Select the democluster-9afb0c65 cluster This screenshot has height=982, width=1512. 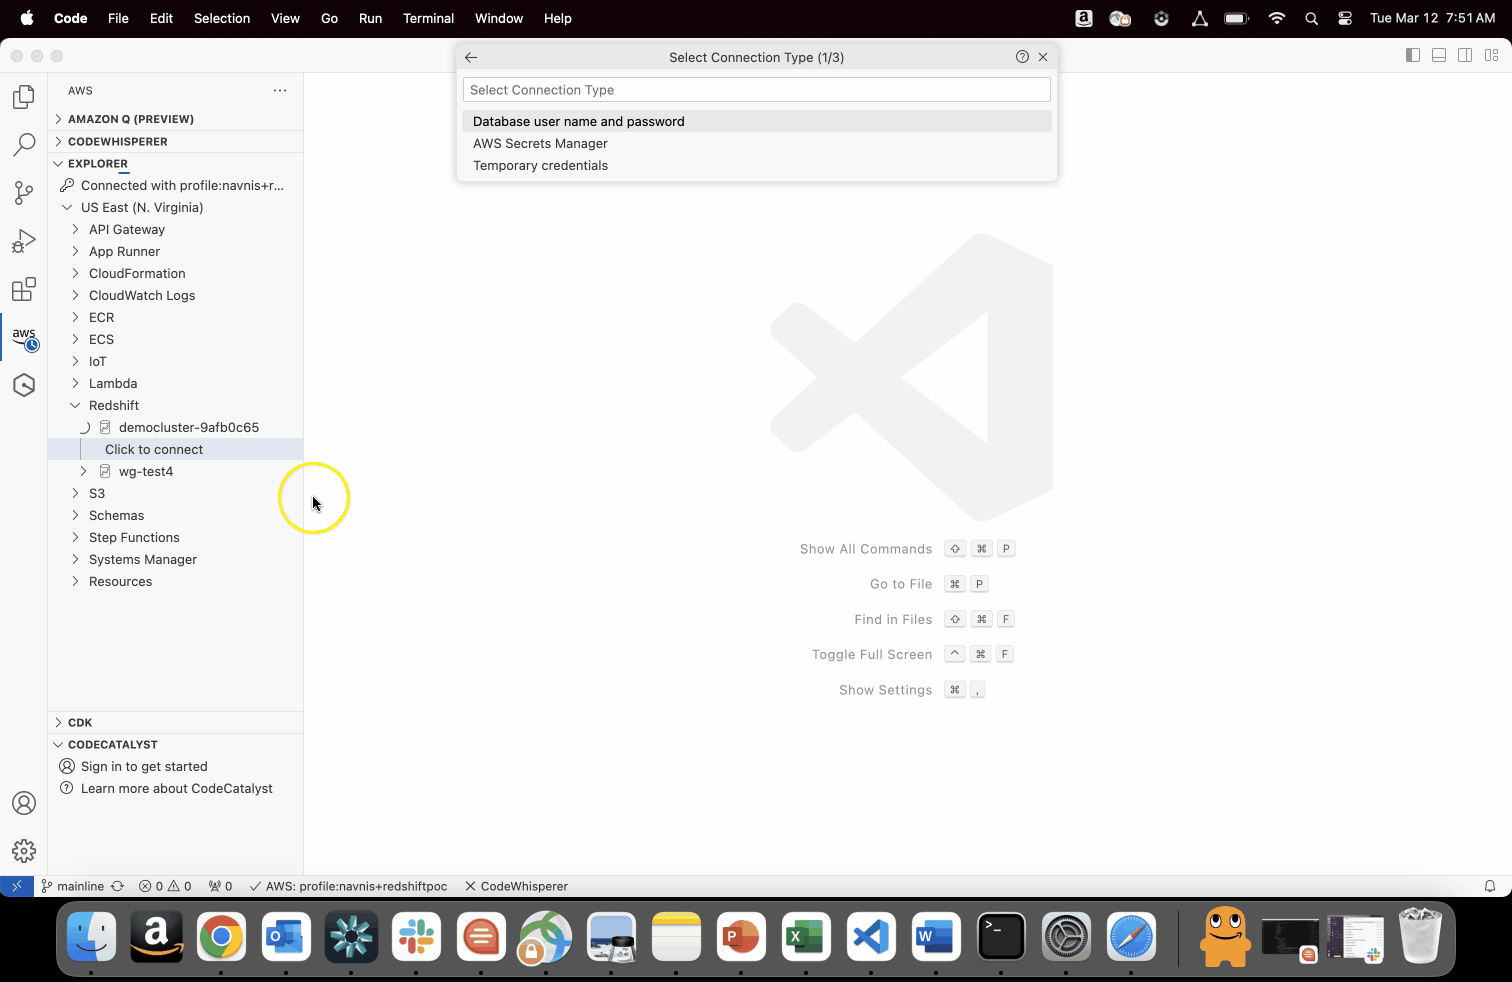click(x=175, y=427)
